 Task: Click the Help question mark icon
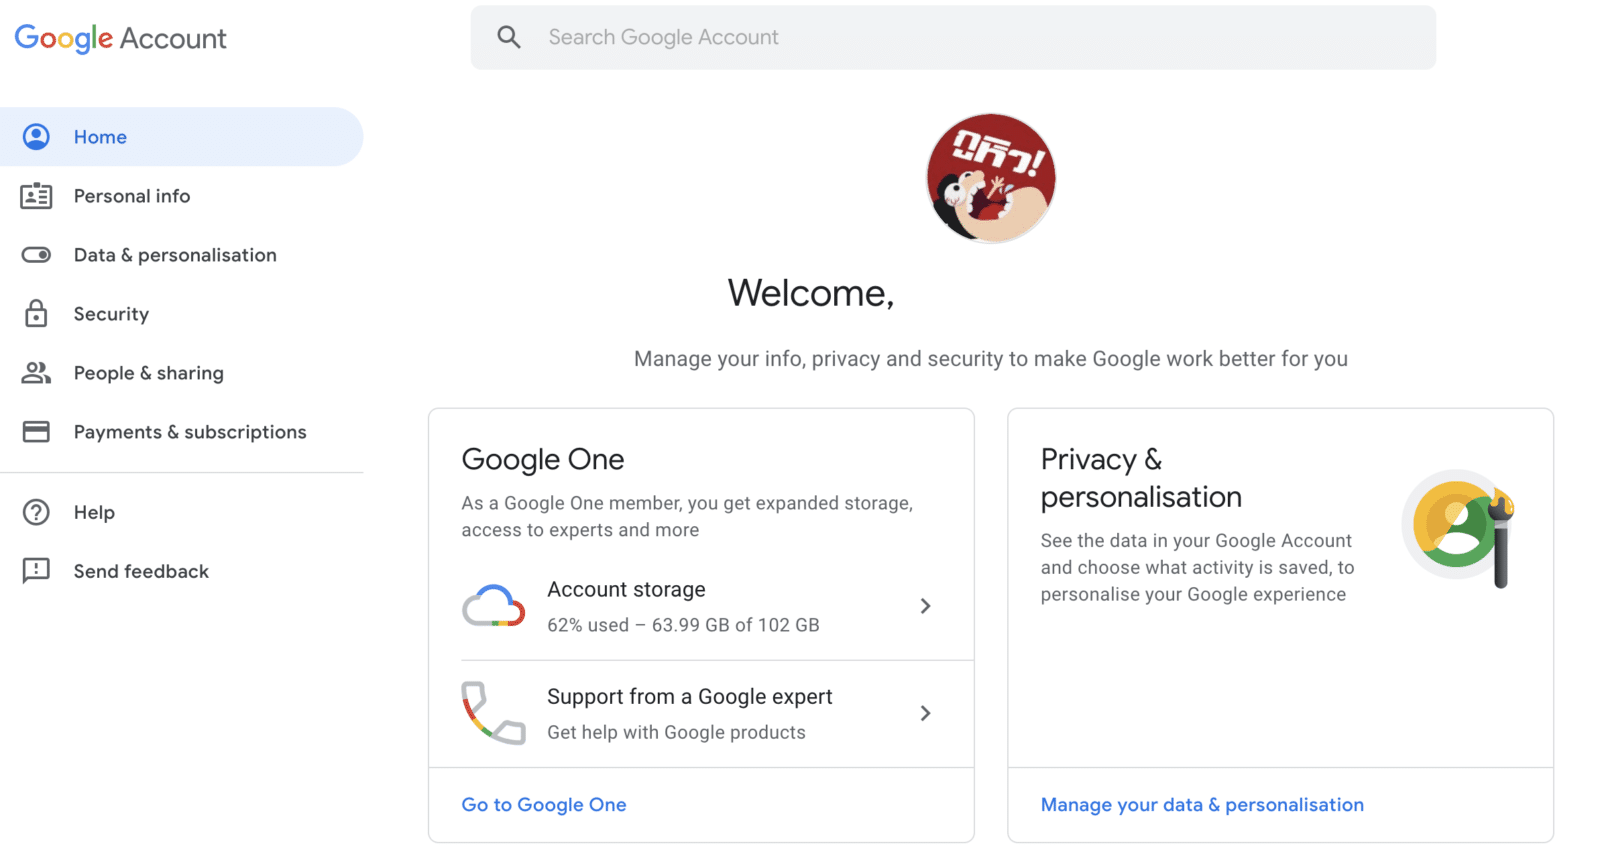(36, 512)
